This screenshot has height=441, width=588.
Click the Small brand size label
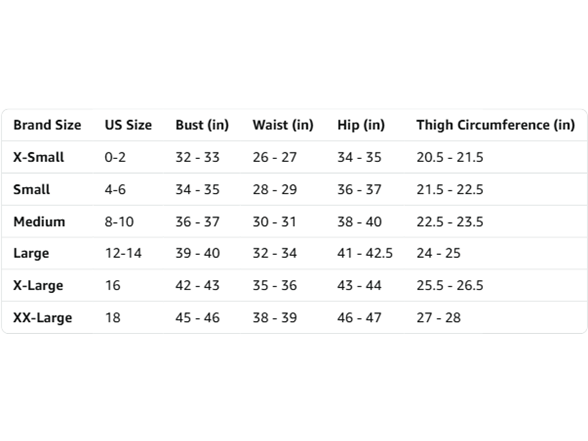click(x=32, y=189)
